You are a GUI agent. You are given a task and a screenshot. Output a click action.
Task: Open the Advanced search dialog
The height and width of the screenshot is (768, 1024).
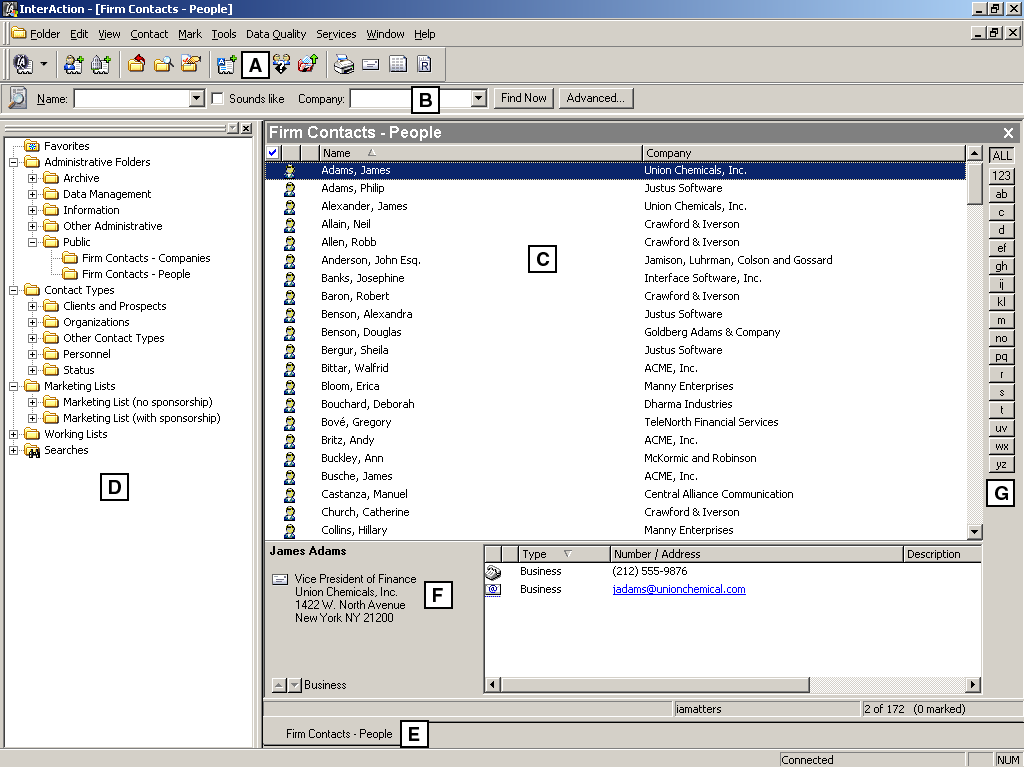click(x=596, y=97)
